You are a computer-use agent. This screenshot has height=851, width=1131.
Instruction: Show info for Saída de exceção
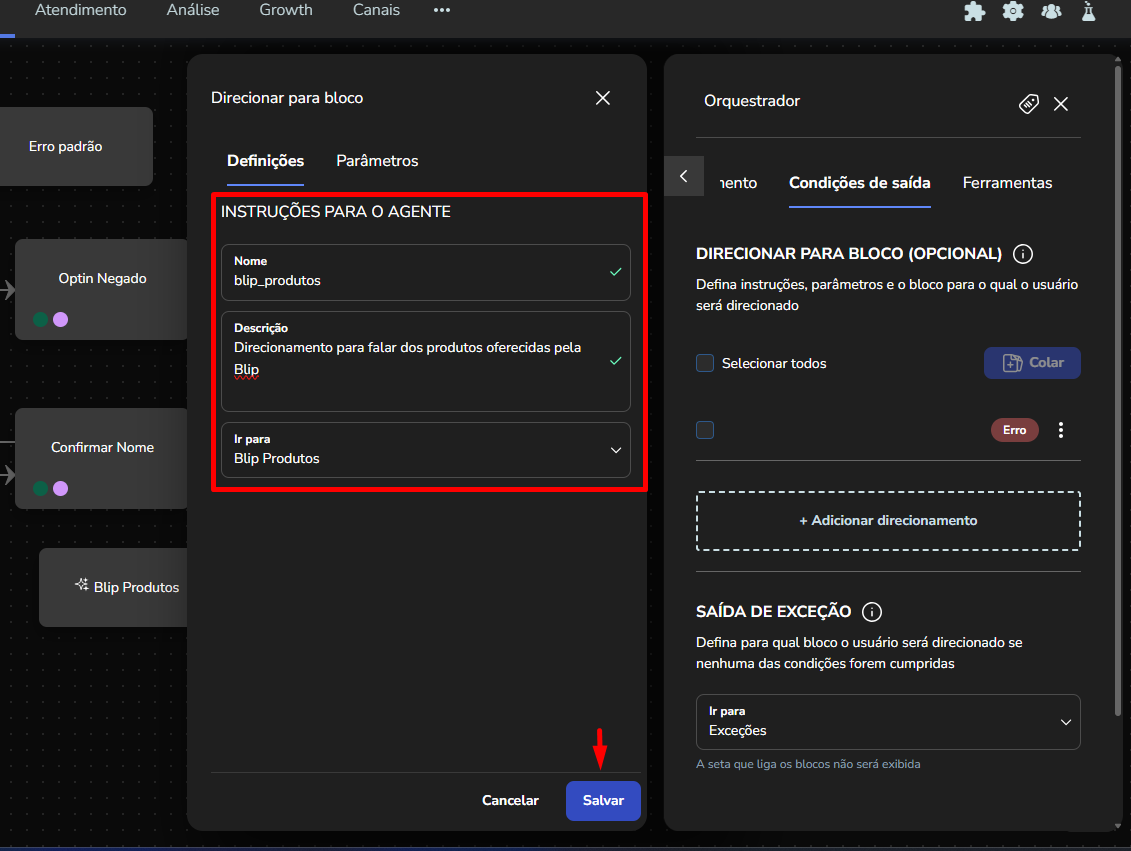click(x=872, y=612)
